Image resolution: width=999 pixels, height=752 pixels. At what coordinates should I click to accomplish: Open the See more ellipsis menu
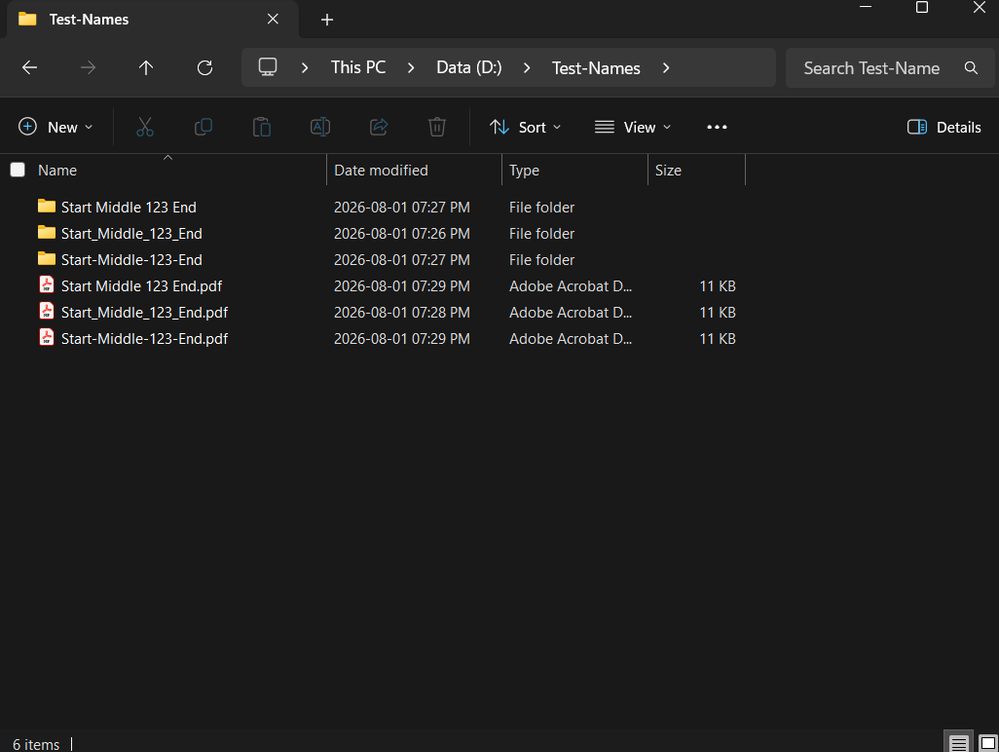pos(717,127)
